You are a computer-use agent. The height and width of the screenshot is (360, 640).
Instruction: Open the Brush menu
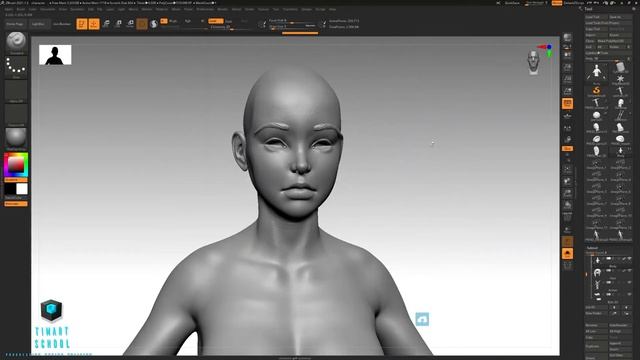point(20,9)
